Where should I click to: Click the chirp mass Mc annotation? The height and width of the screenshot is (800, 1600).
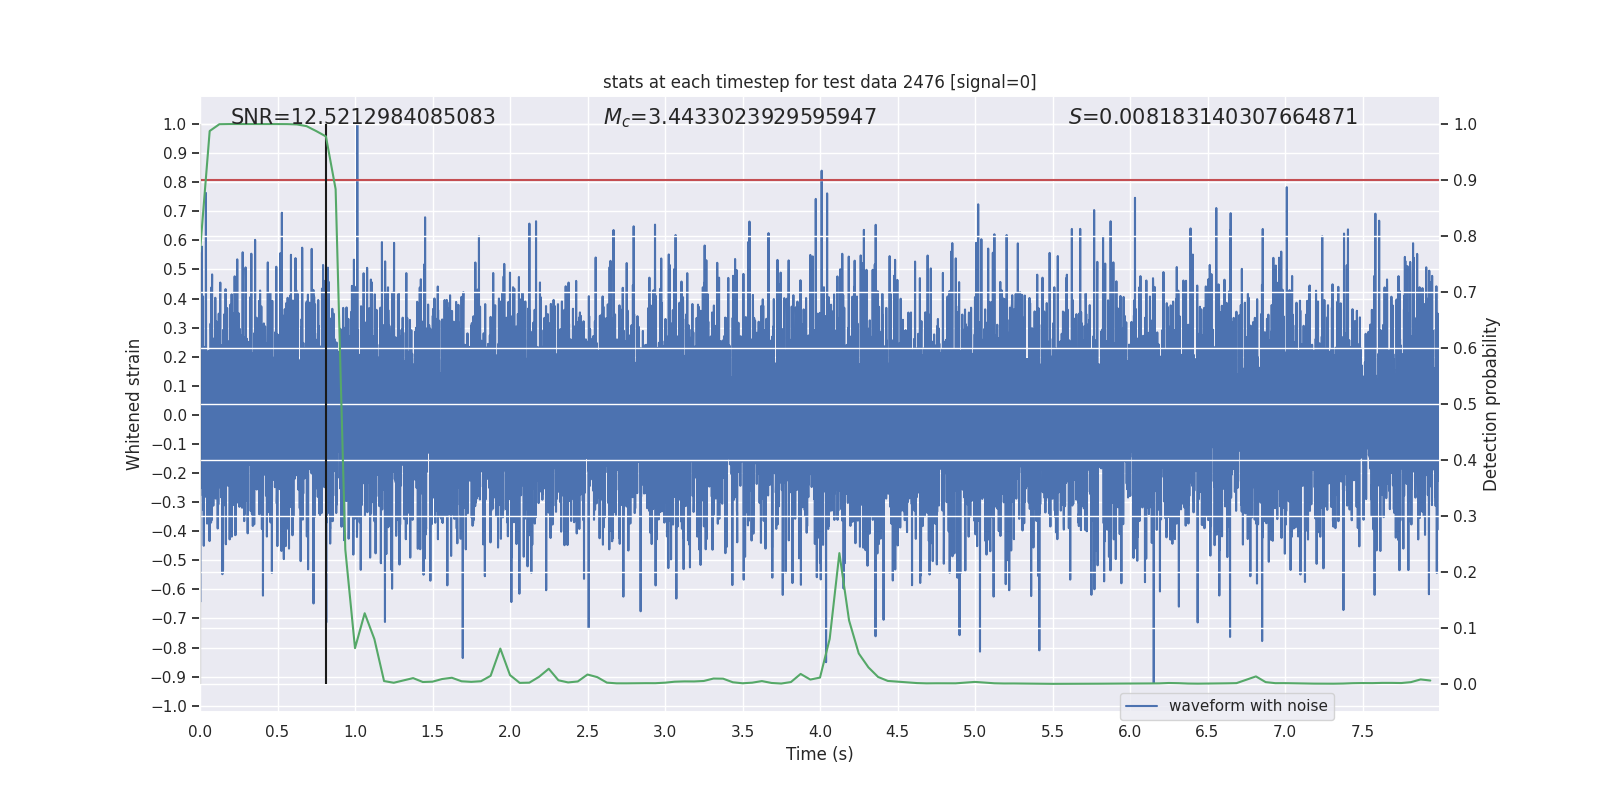pyautogui.click(x=740, y=117)
